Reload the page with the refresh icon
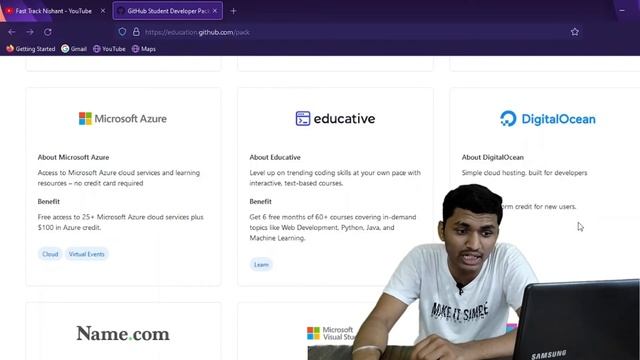Viewport: 640px width, 360px height. pyautogui.click(x=48, y=32)
